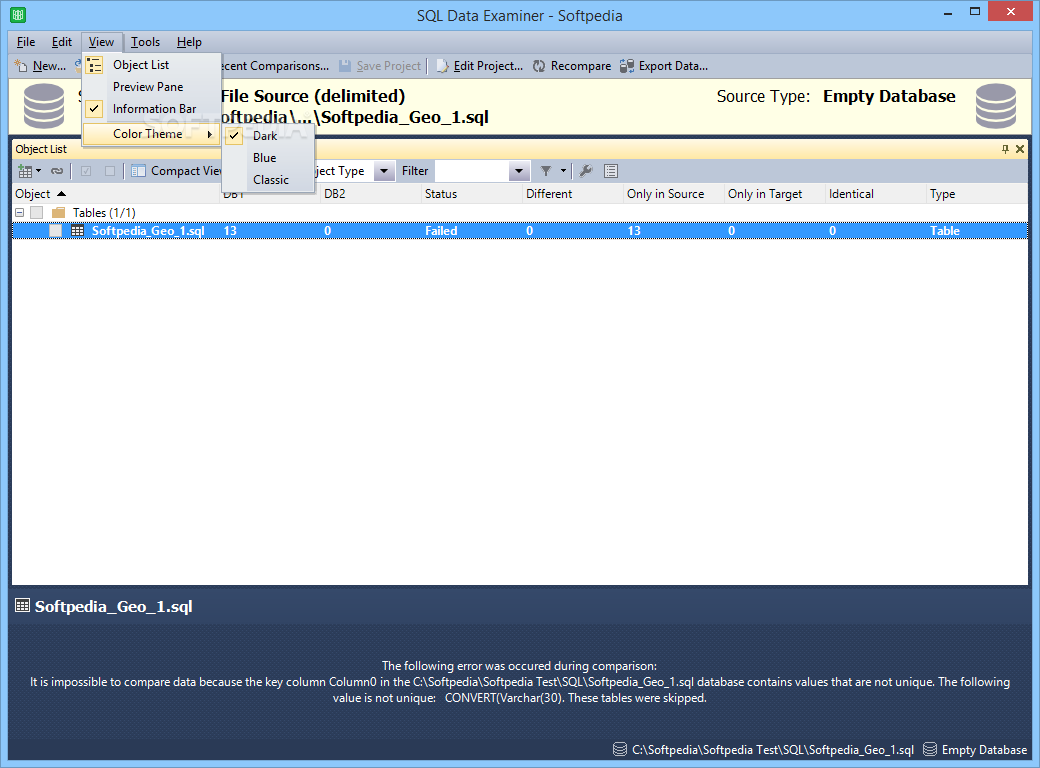The height and width of the screenshot is (768, 1040).
Task: Collapse the Tables tree group
Action: pyautogui.click(x=20, y=213)
